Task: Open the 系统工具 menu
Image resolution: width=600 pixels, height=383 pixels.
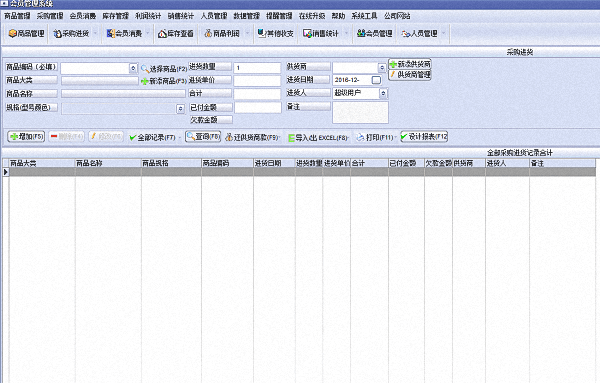Action: click(364, 16)
